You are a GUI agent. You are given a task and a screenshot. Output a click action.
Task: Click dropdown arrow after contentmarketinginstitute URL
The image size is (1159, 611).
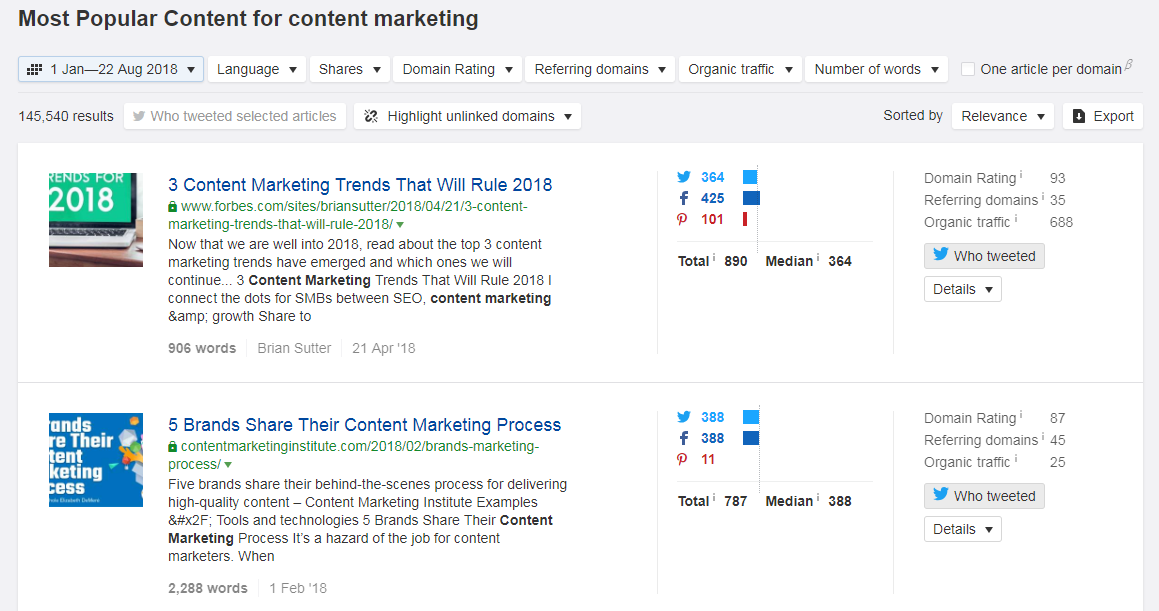pyautogui.click(x=228, y=465)
